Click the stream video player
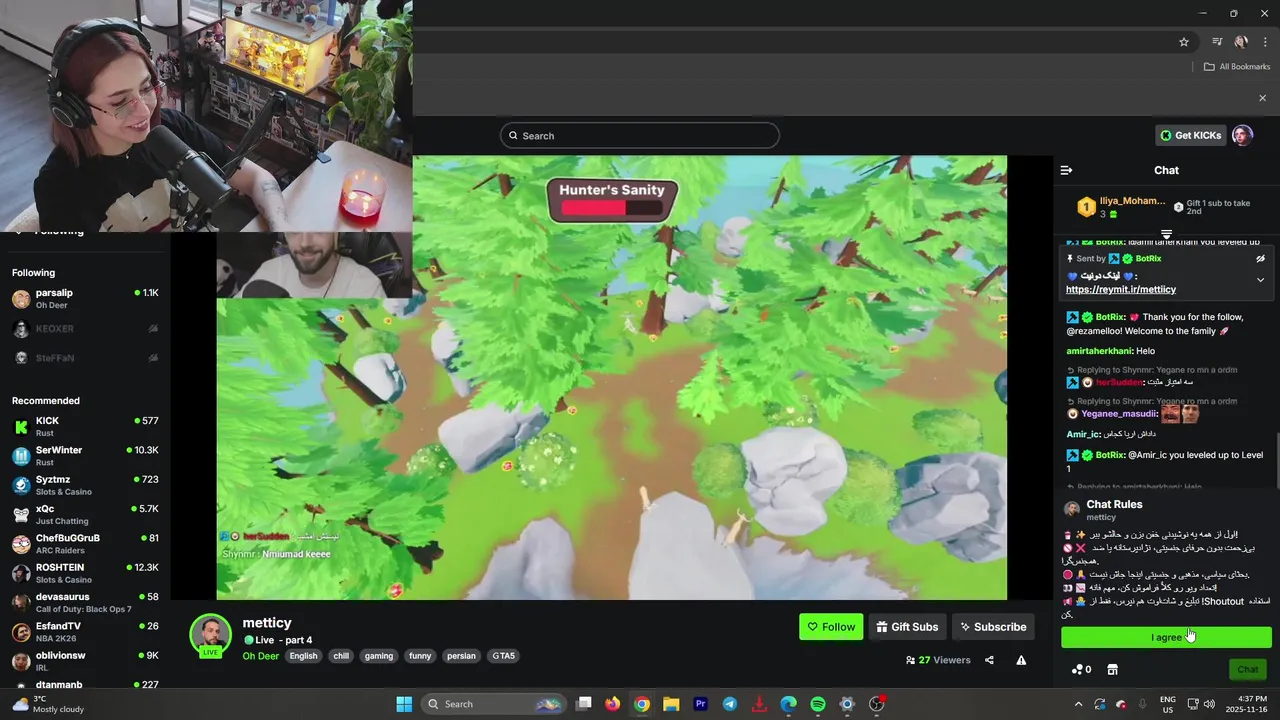Viewport: 1280px width, 720px height. point(611,377)
